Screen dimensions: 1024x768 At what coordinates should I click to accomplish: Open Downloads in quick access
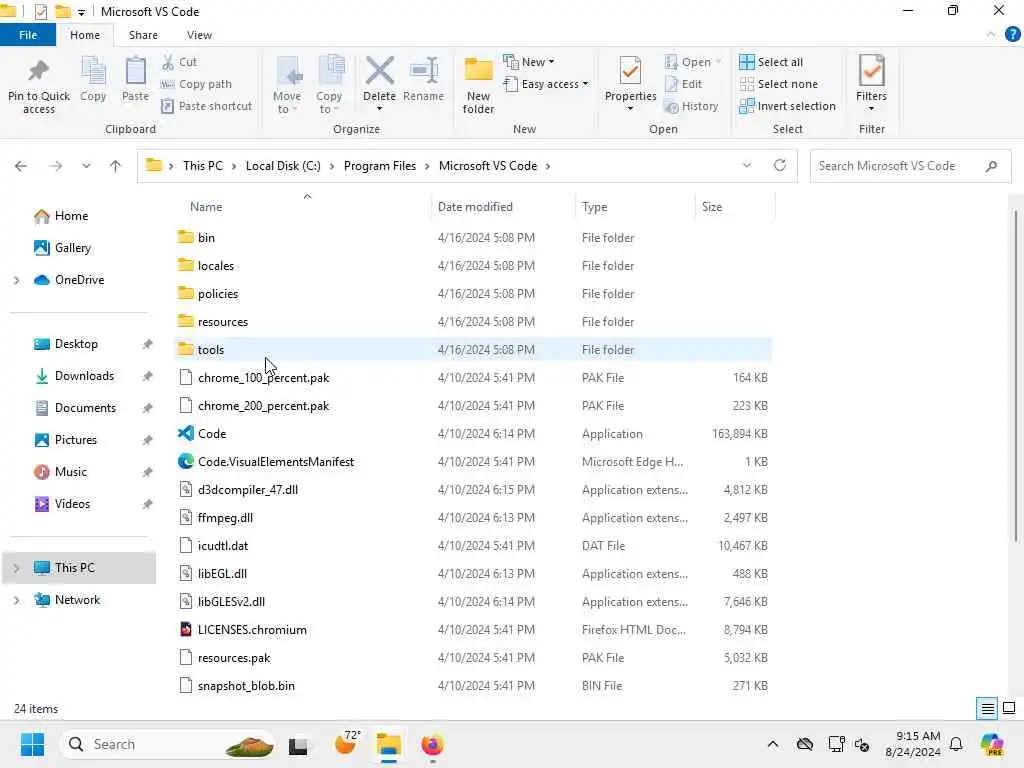[x=84, y=376]
